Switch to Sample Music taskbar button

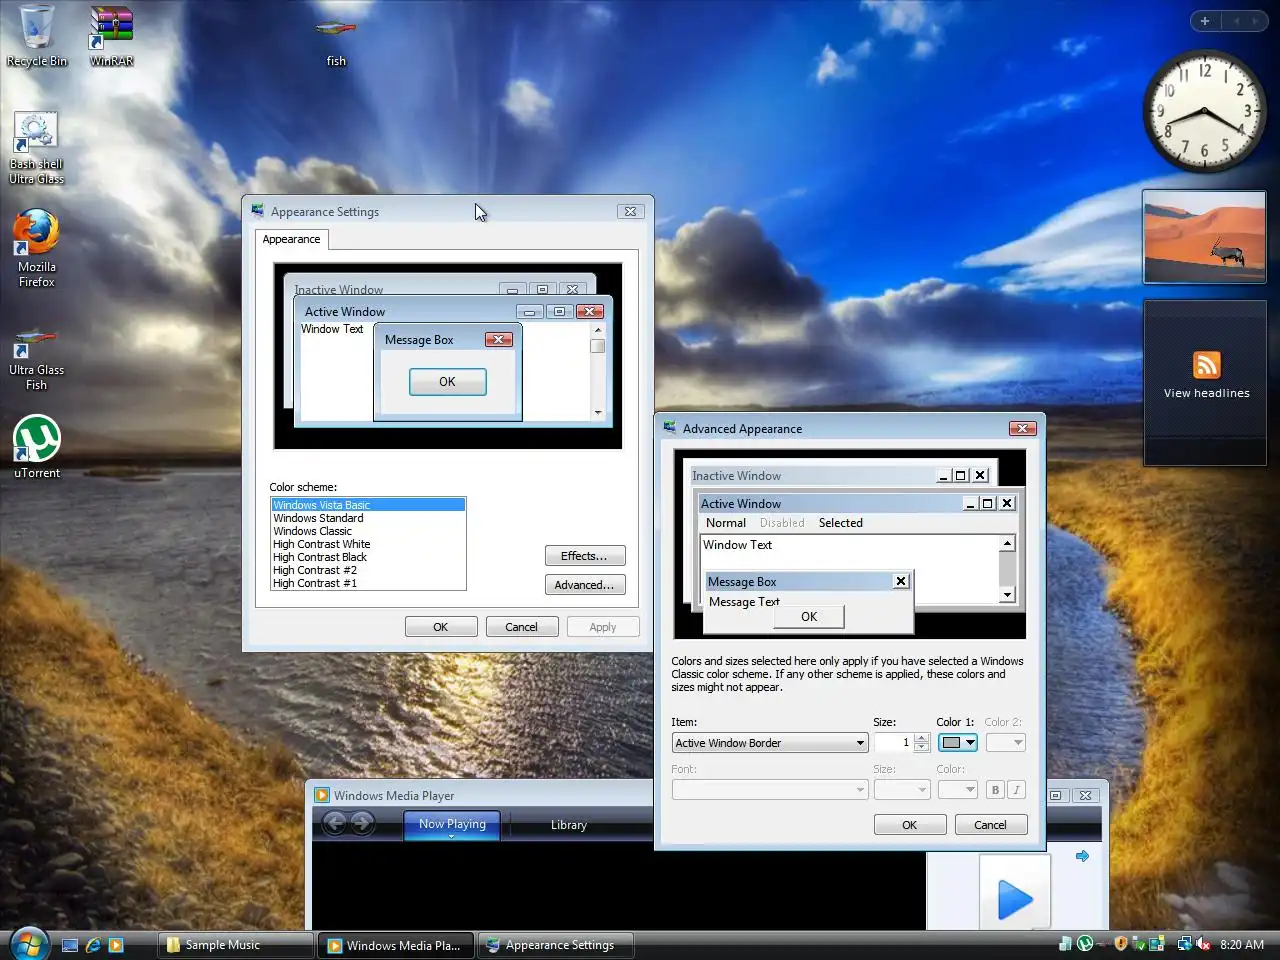click(236, 945)
